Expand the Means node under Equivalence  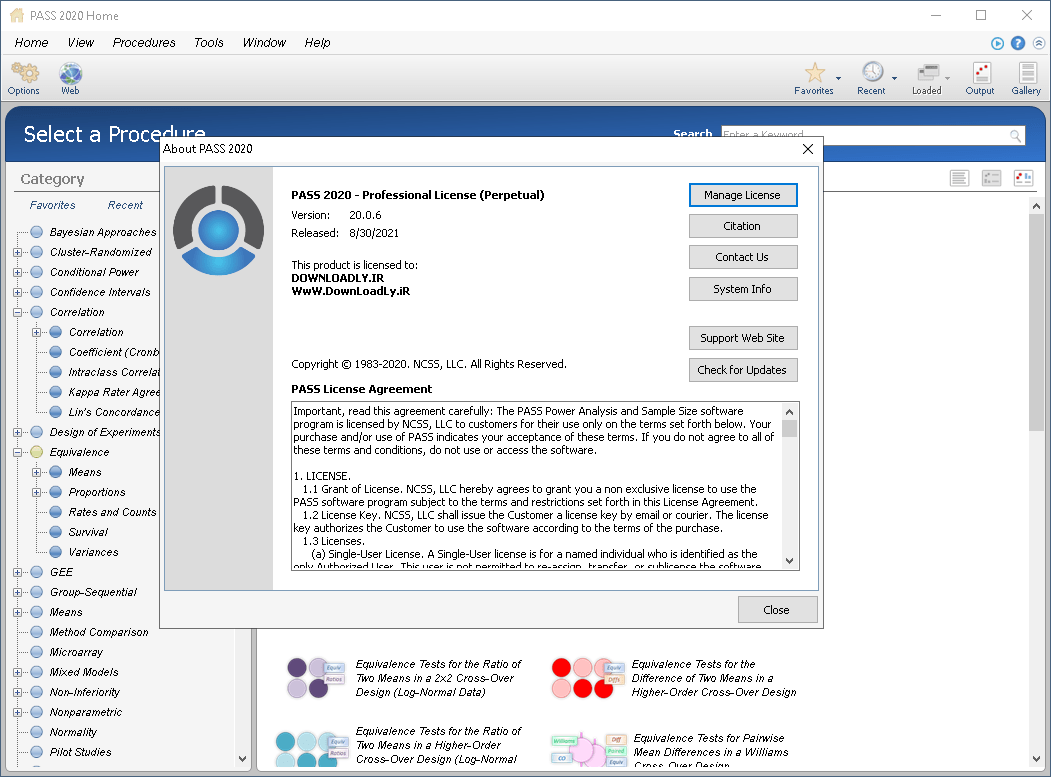point(36,472)
